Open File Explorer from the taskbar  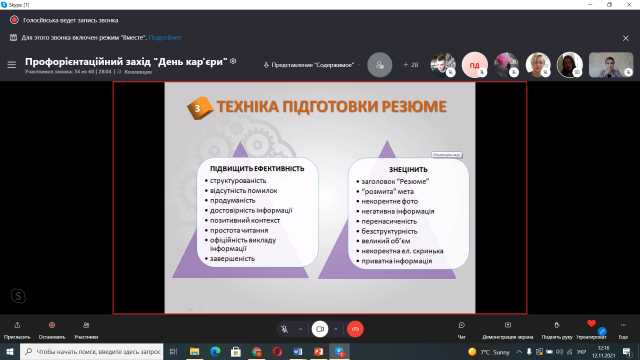click(194, 351)
